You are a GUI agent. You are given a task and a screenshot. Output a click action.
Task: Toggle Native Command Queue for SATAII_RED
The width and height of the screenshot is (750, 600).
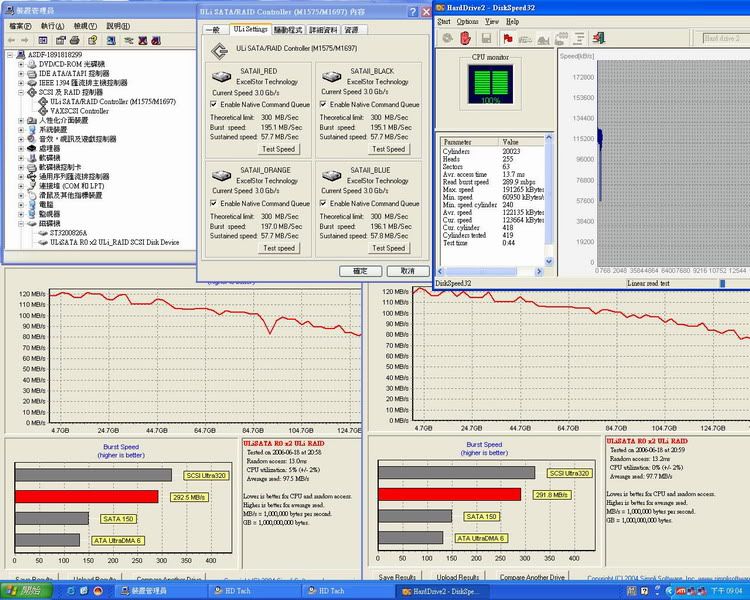point(213,104)
